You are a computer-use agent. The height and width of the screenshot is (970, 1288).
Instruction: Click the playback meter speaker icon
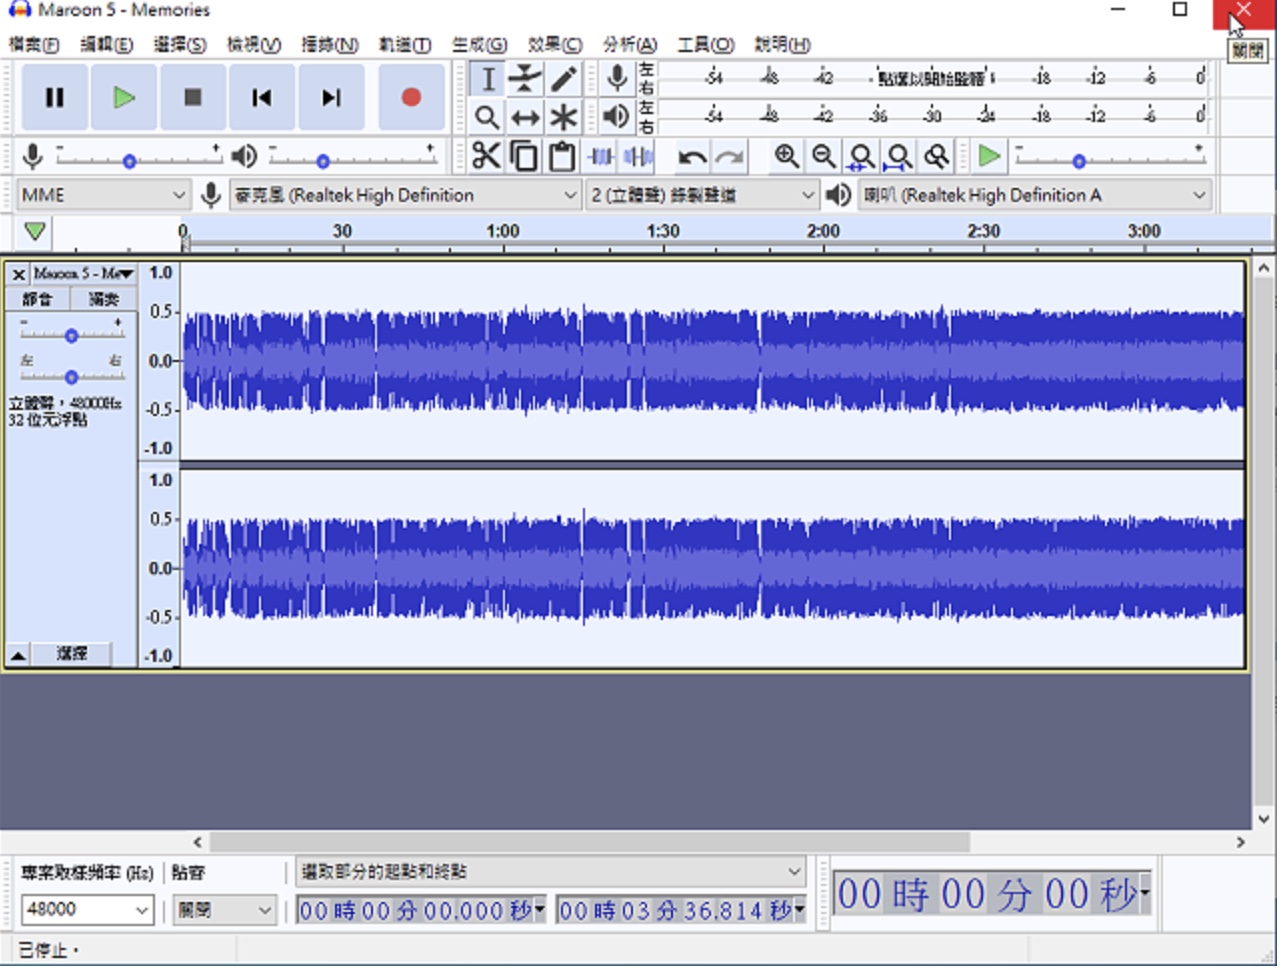point(617,117)
